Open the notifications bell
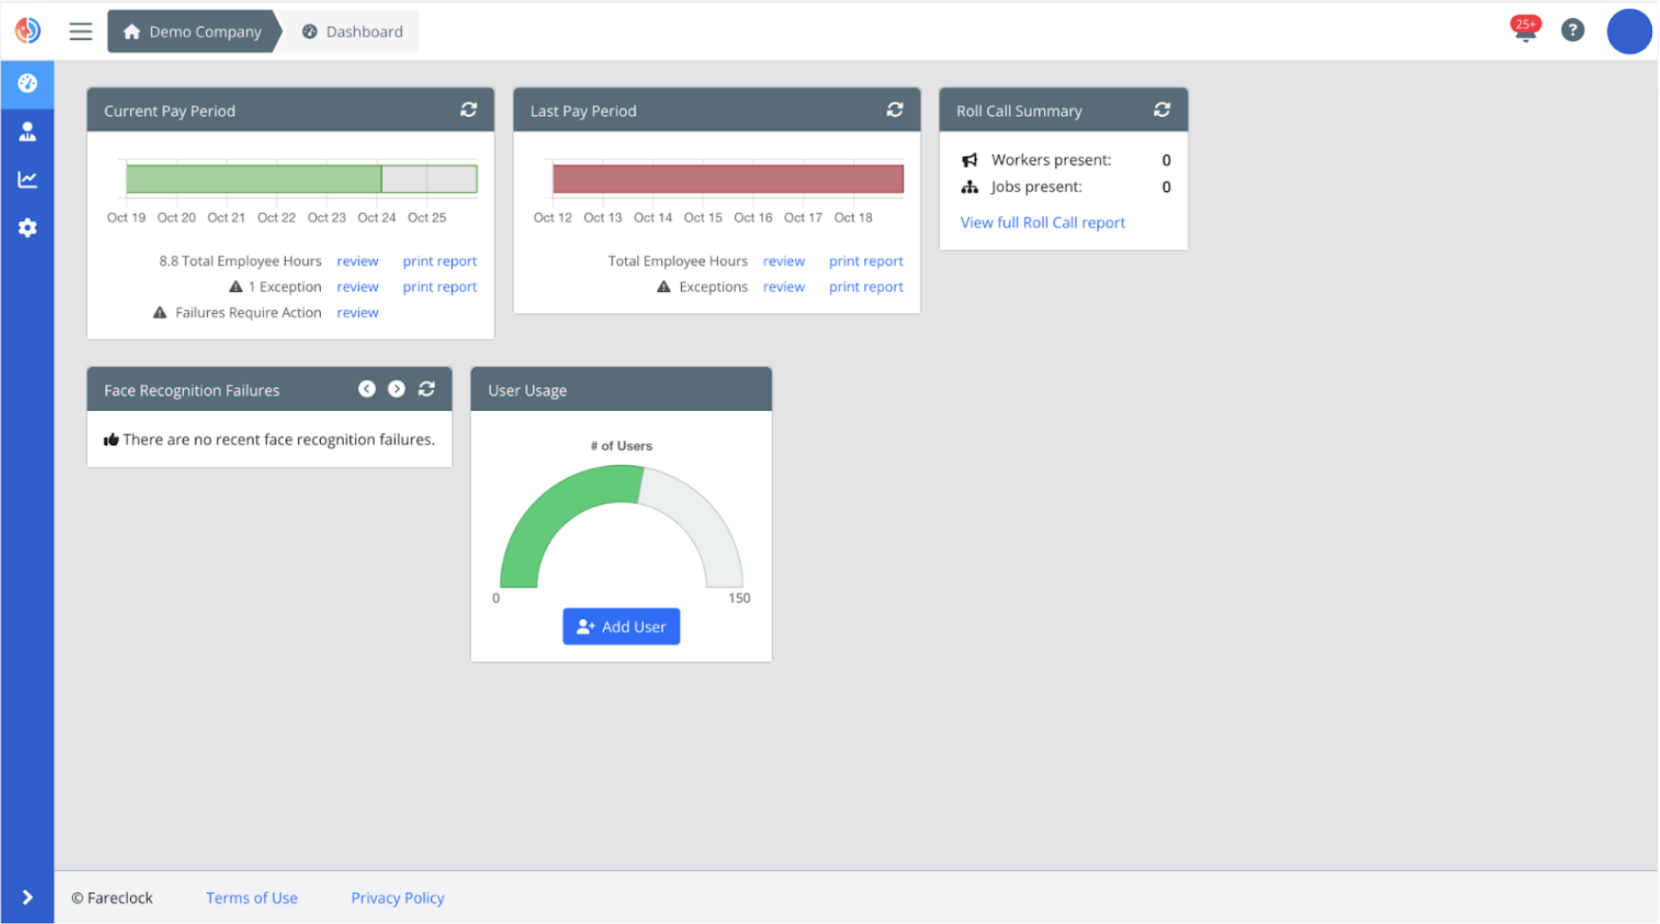Viewport: 1660px width, 924px height. click(x=1522, y=31)
